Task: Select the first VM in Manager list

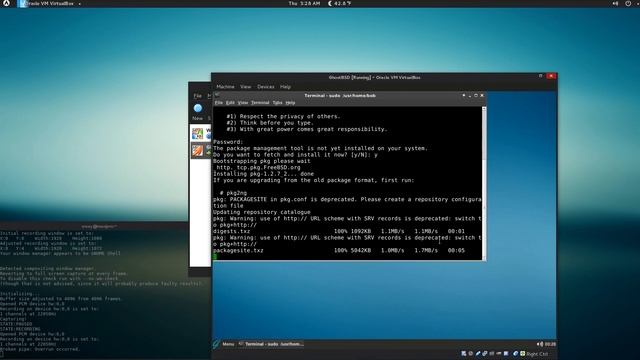Action: coord(200,133)
